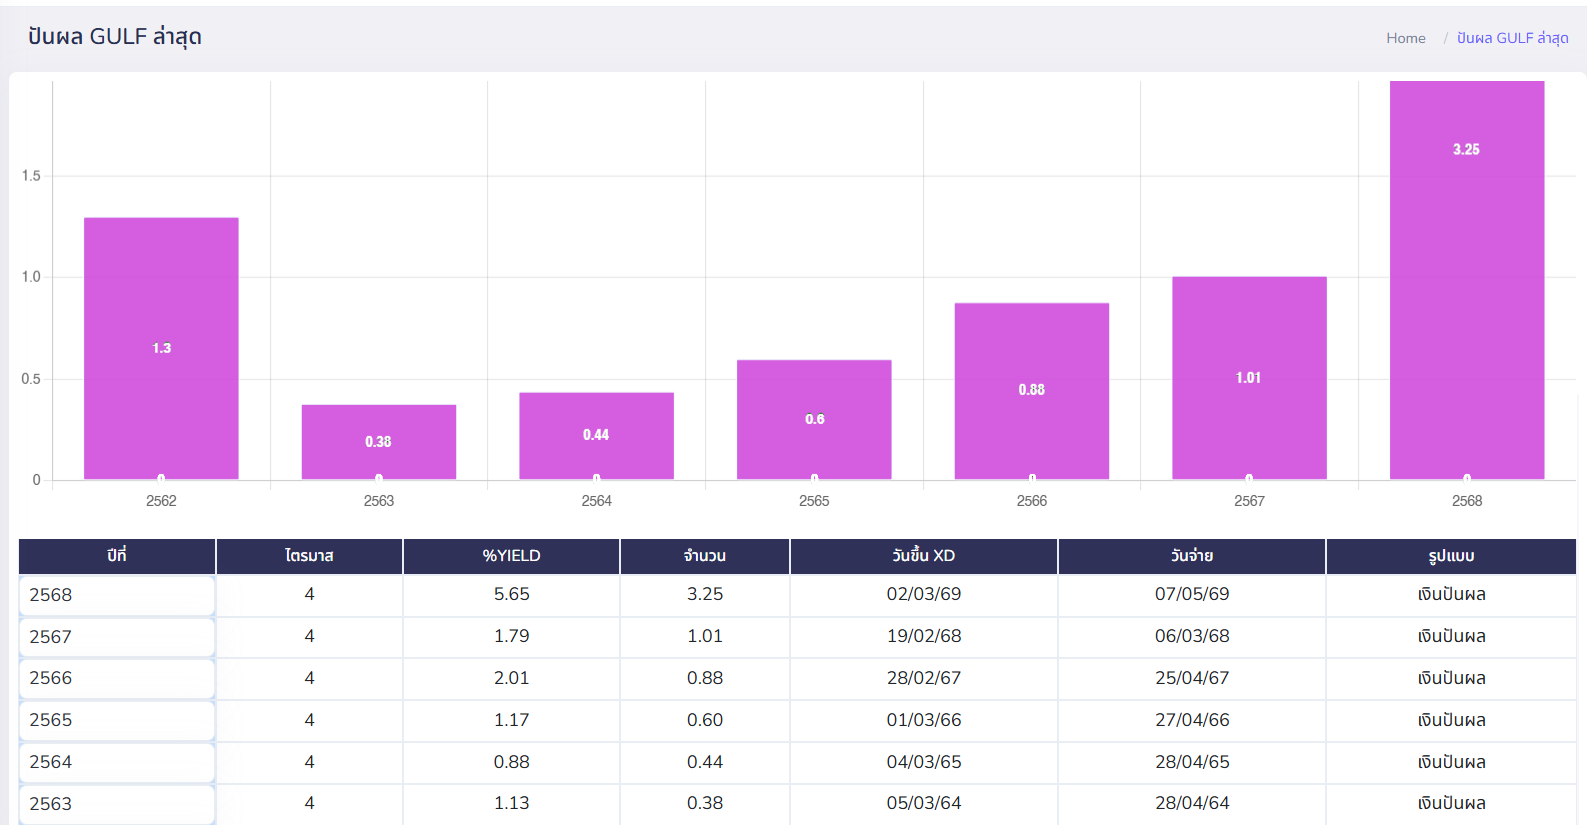Click the 2568 x-axis label
This screenshot has height=825, width=1587.
pos(1467,501)
